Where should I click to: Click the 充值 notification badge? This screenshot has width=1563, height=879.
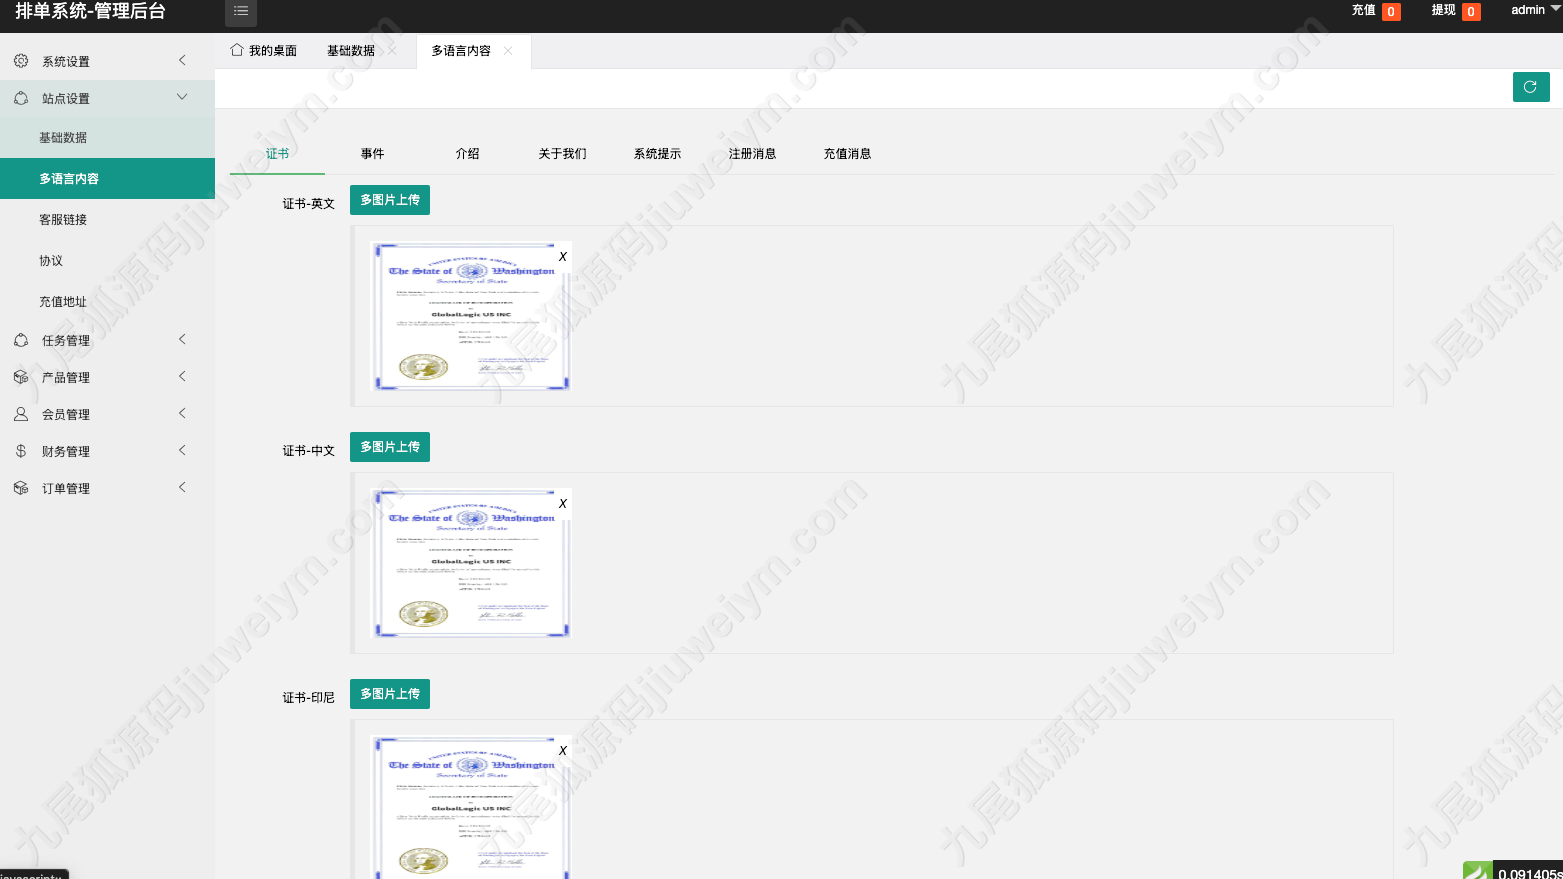1391,12
